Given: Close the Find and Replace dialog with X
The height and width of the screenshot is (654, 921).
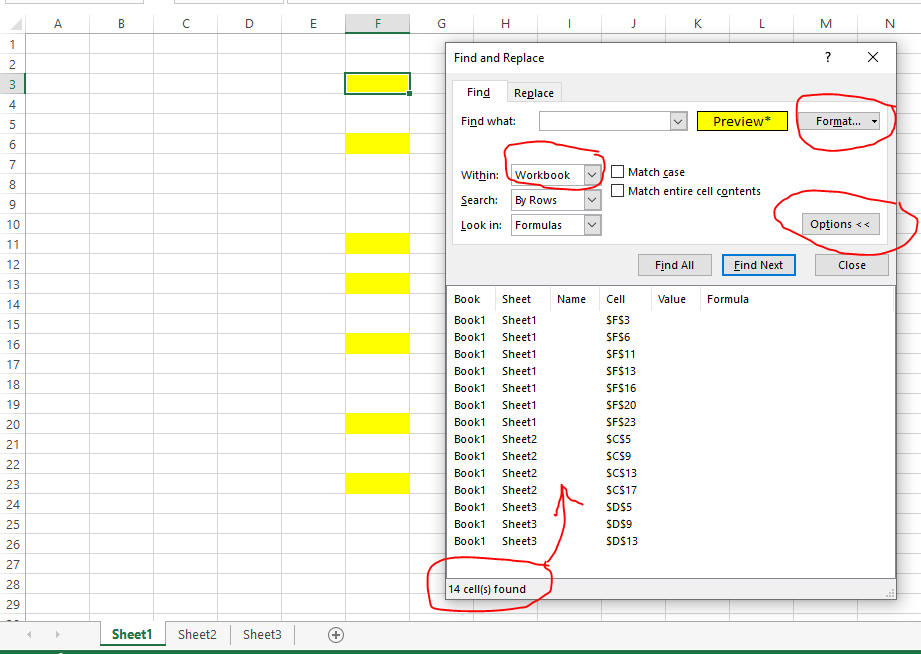Looking at the screenshot, I should tap(873, 57).
